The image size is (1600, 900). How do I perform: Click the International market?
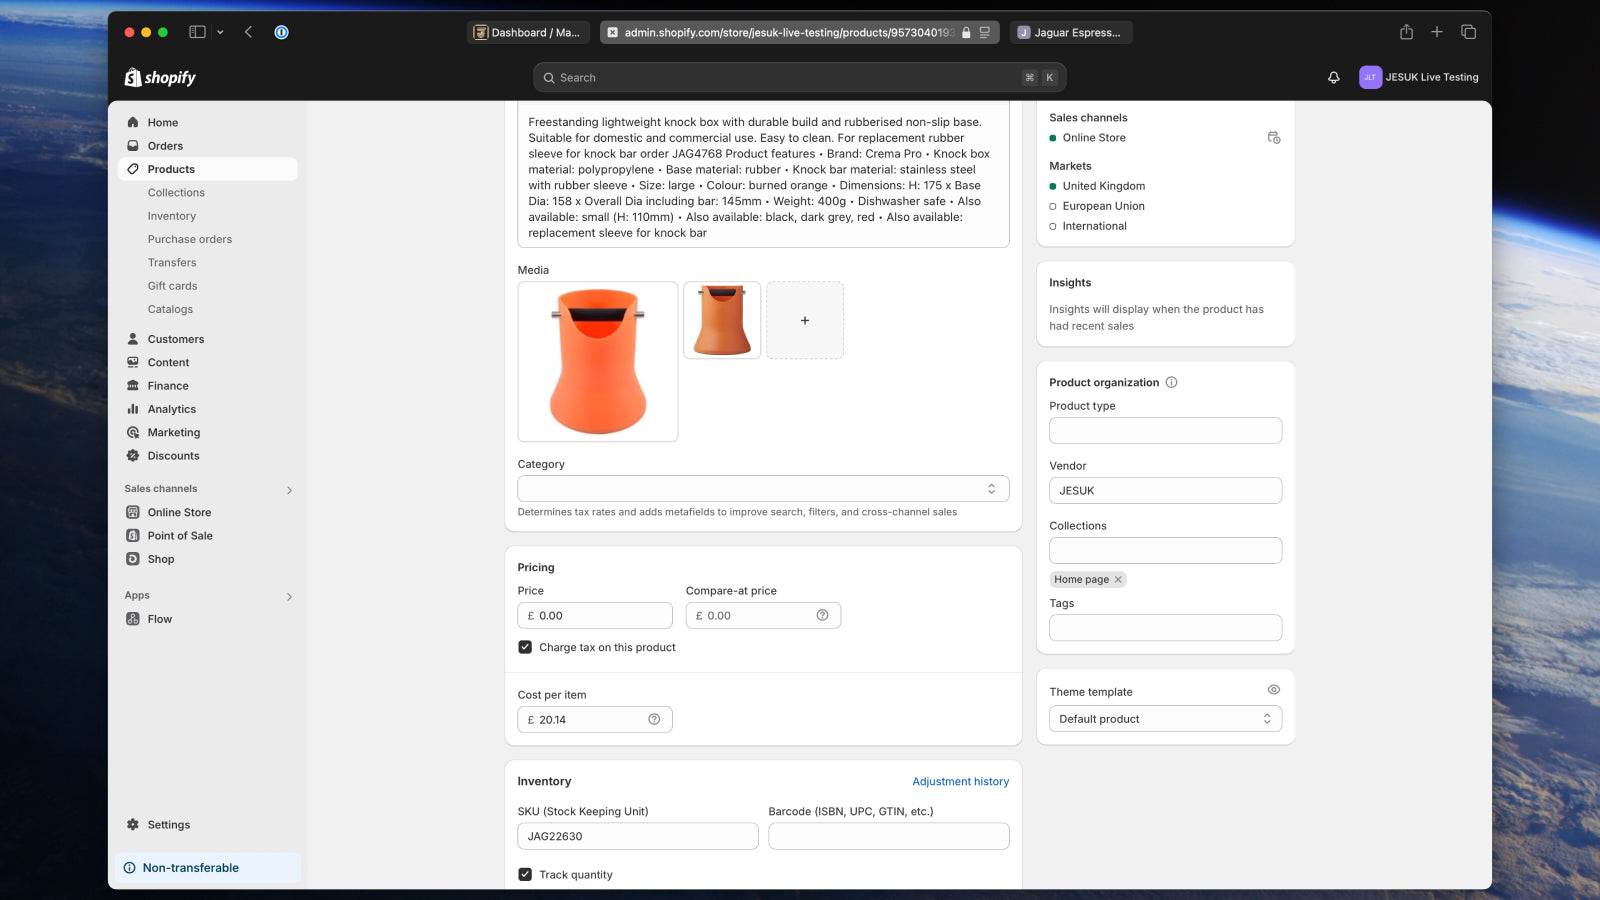pos(1095,226)
